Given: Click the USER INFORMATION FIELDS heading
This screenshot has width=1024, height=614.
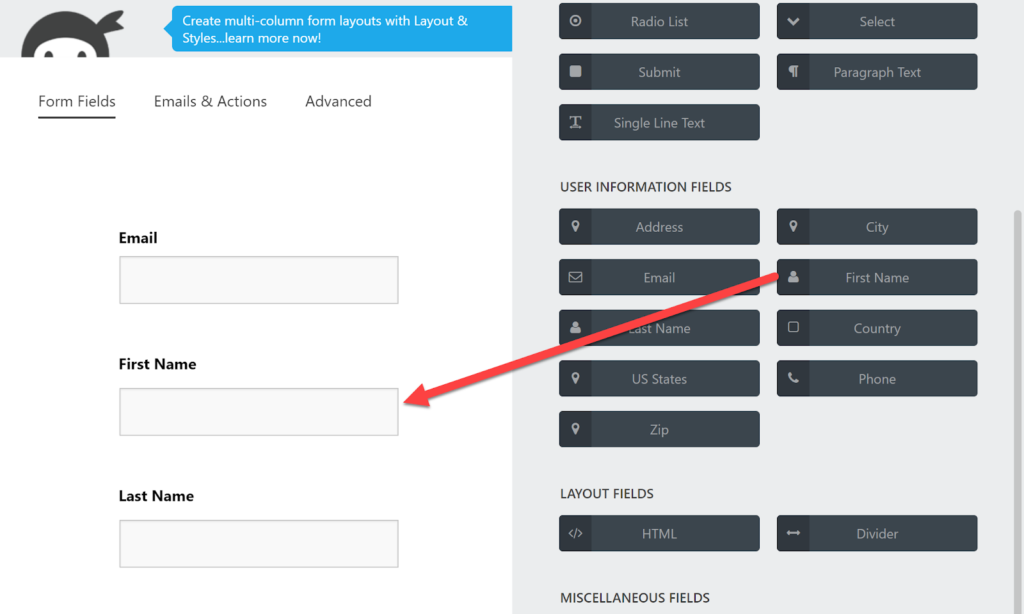Looking at the screenshot, I should pos(645,187).
